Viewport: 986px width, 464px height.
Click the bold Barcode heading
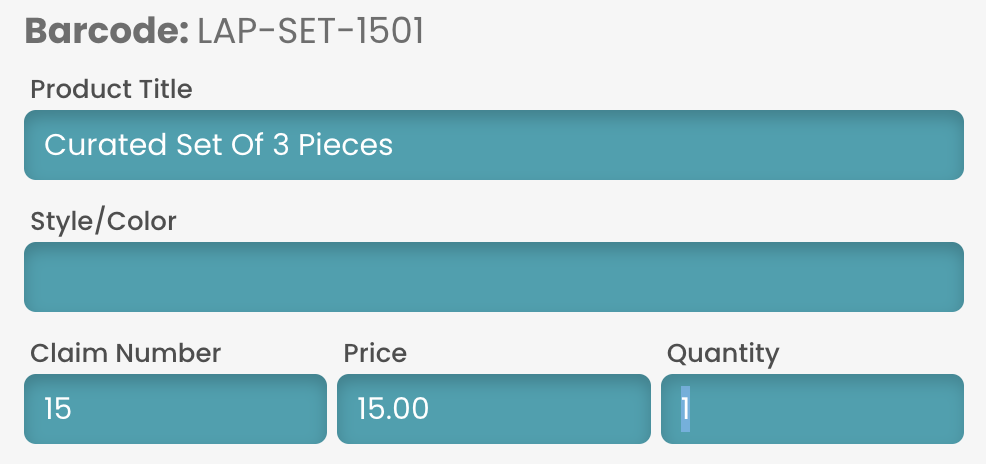coord(107,31)
